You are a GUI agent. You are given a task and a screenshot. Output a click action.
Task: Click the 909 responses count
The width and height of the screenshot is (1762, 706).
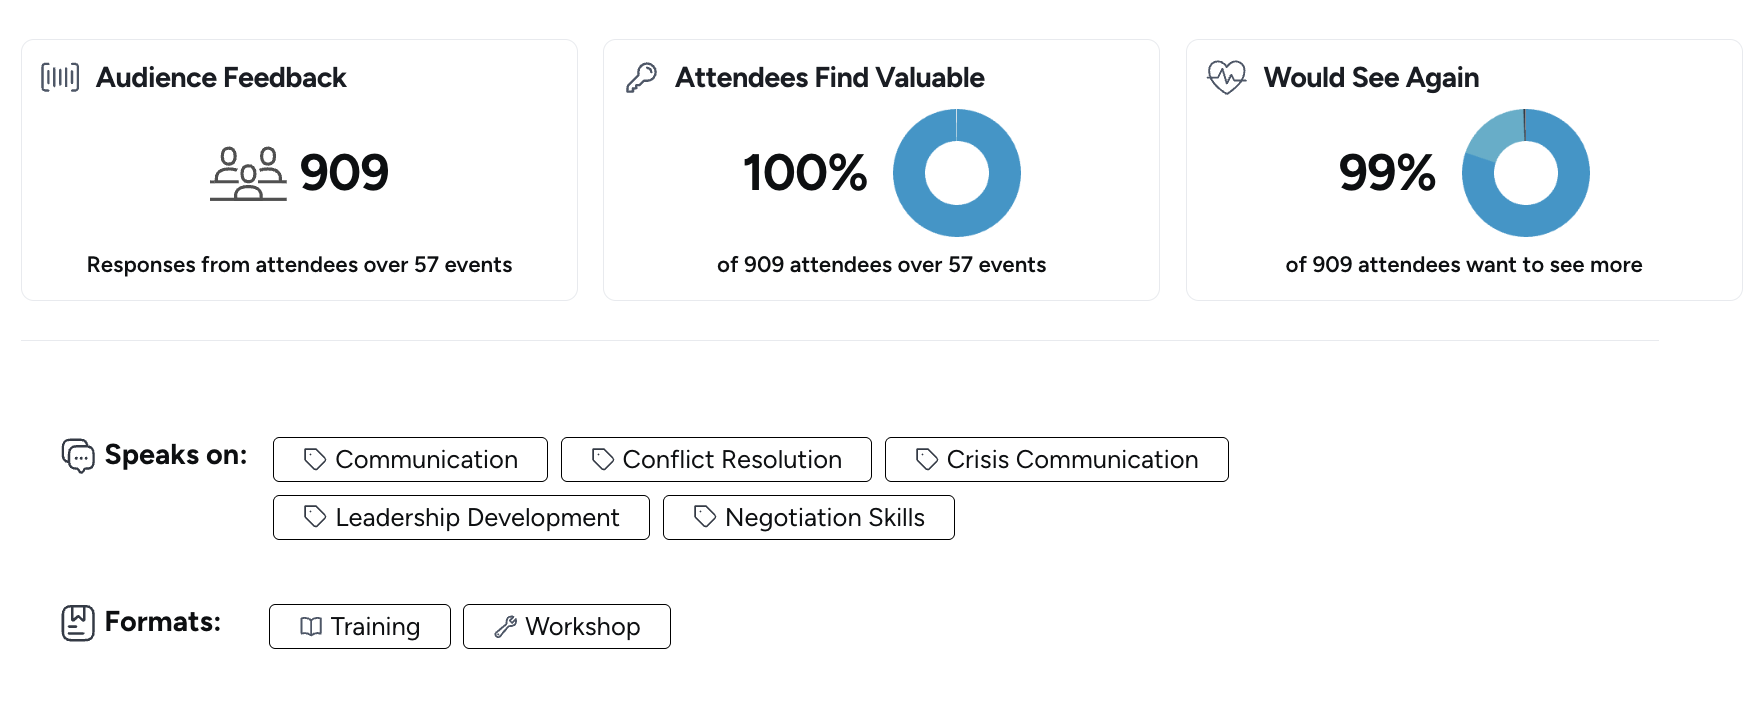[x=344, y=172]
